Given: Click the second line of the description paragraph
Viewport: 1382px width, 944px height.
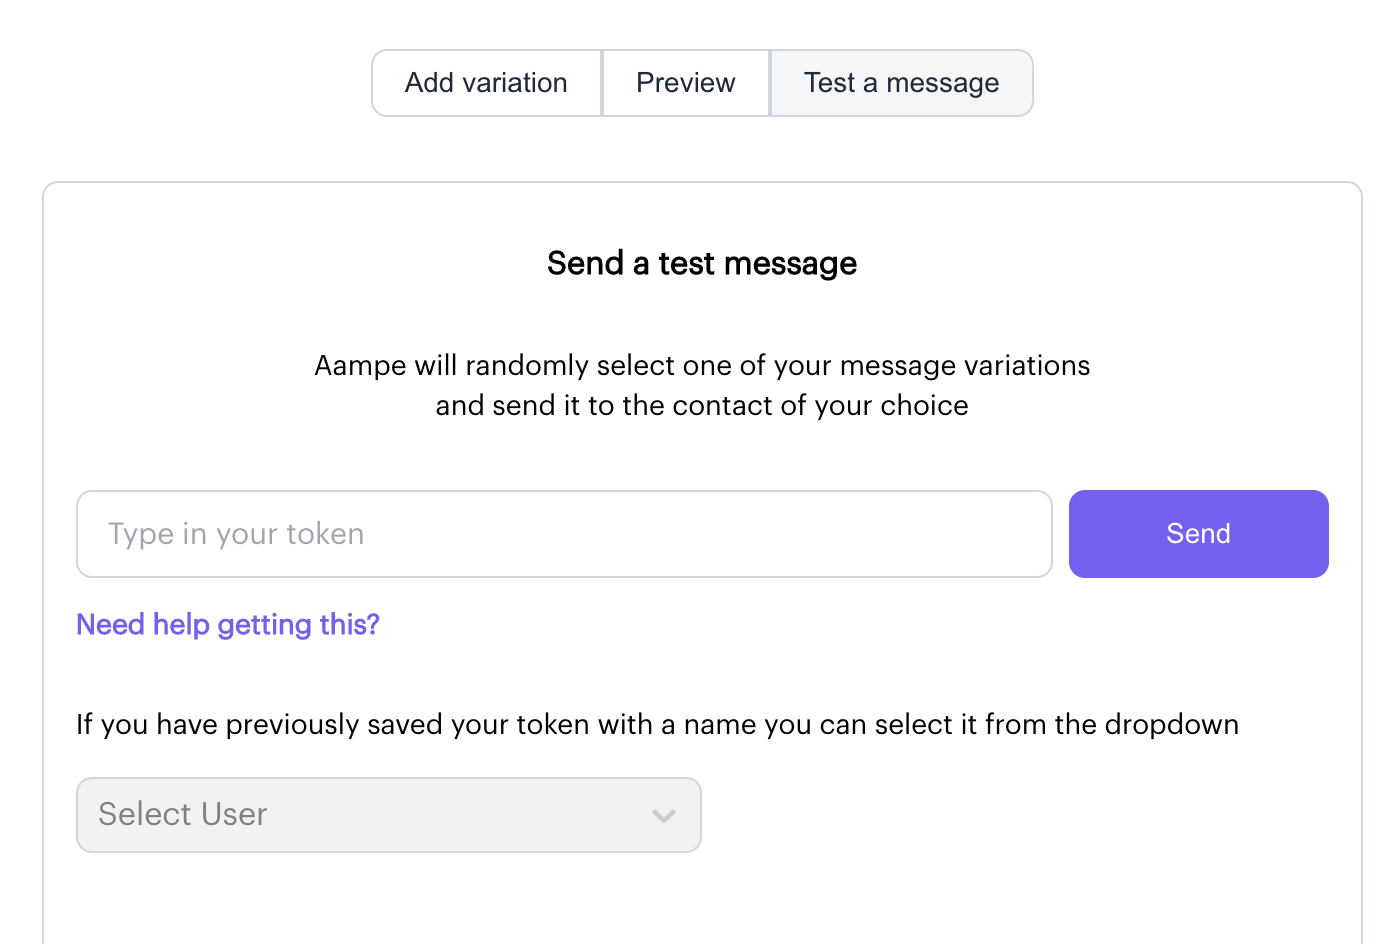Looking at the screenshot, I should [x=702, y=406].
